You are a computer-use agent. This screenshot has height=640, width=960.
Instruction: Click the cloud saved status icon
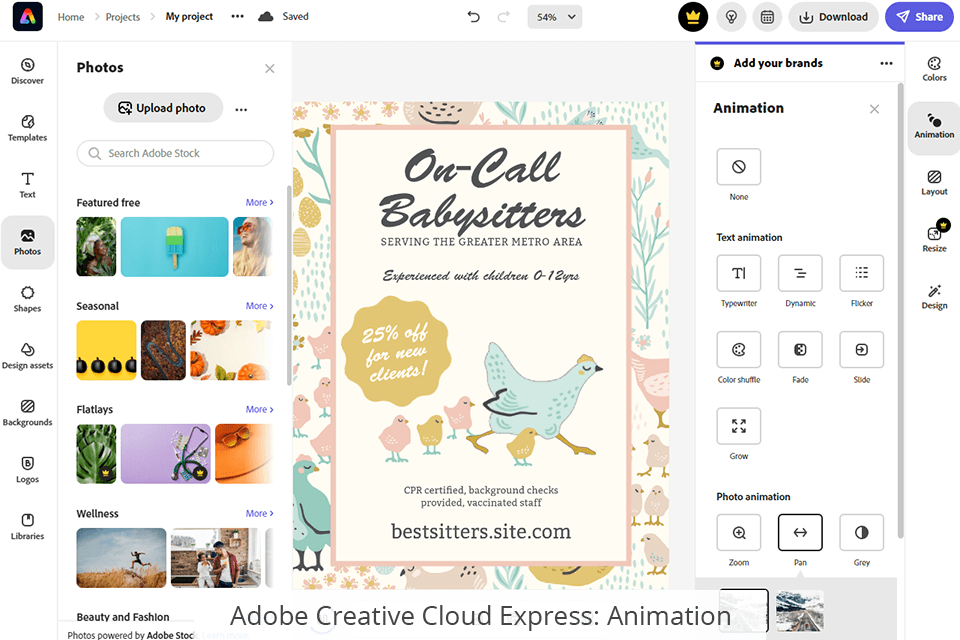[x=266, y=17]
